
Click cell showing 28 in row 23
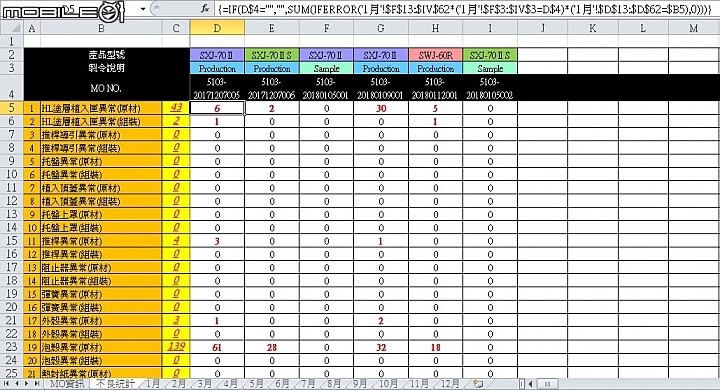[x=272, y=347]
